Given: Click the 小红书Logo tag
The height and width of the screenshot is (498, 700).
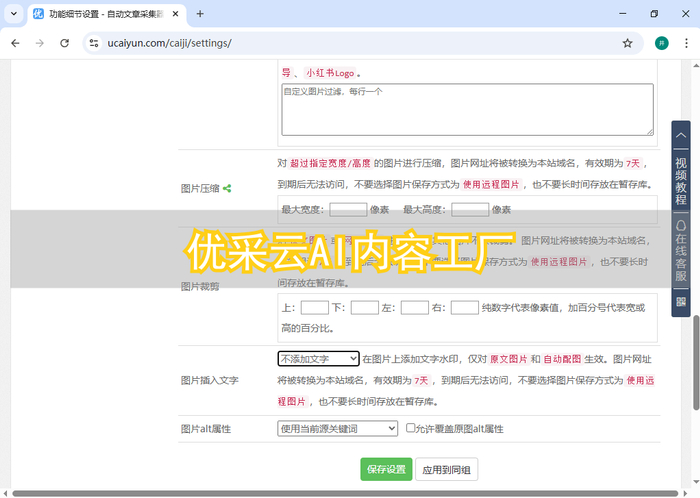Looking at the screenshot, I should point(330,73).
